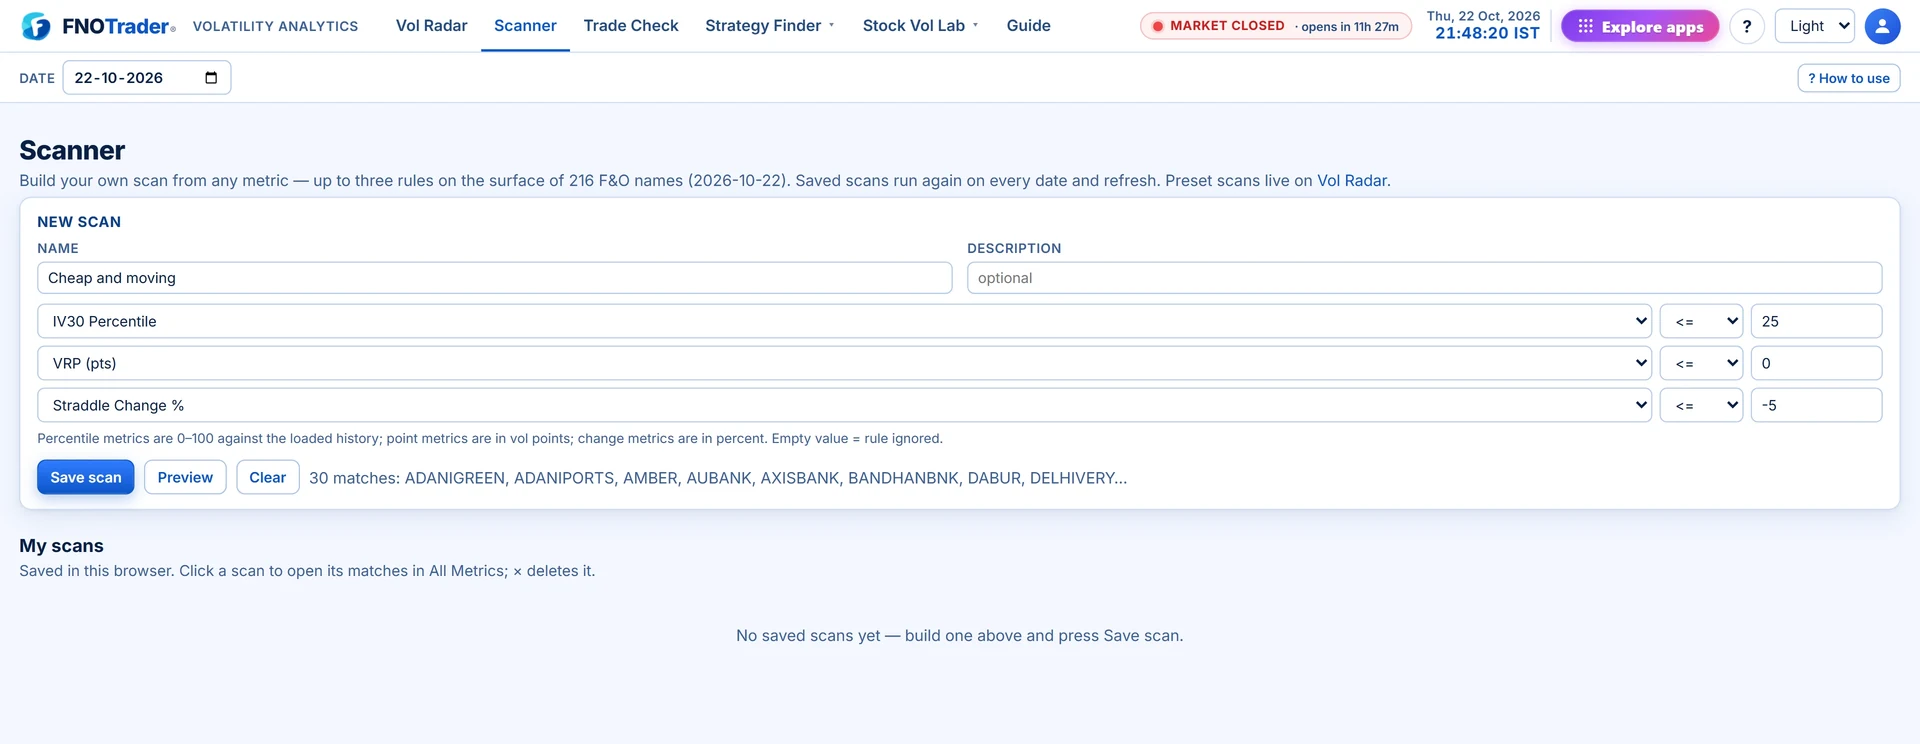This screenshot has height=744, width=1920.
Task: Expand the VRP (pts) metric dropdown
Action: click(844, 363)
